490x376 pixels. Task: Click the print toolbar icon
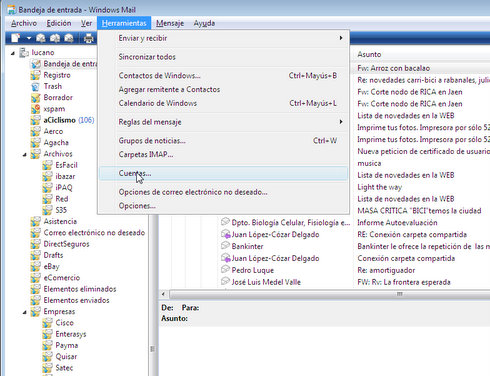pos(88,39)
